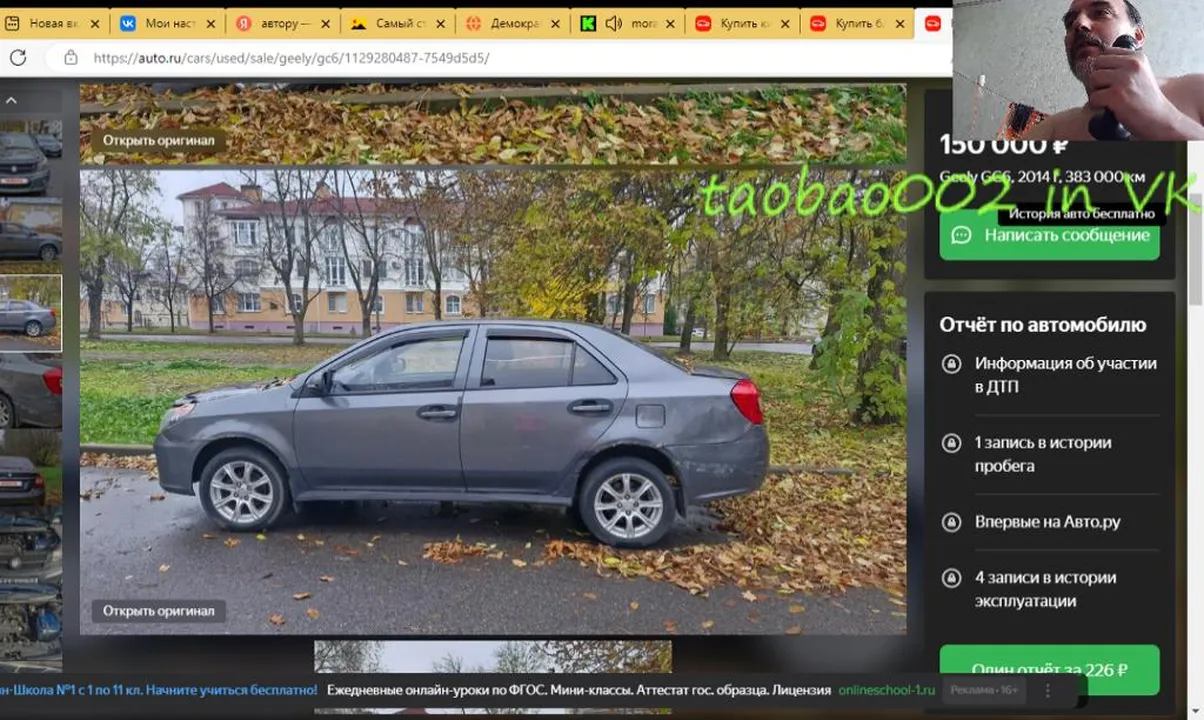Click the main gray Geely car photo

(493, 401)
